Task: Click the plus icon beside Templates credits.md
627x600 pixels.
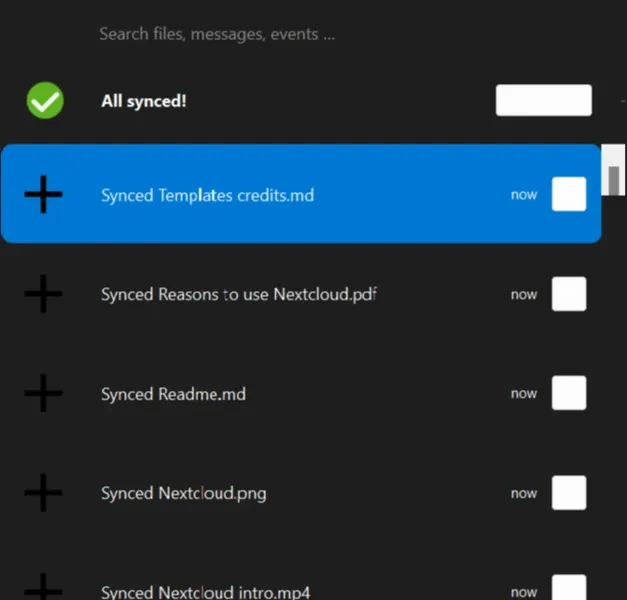Action: (43, 194)
